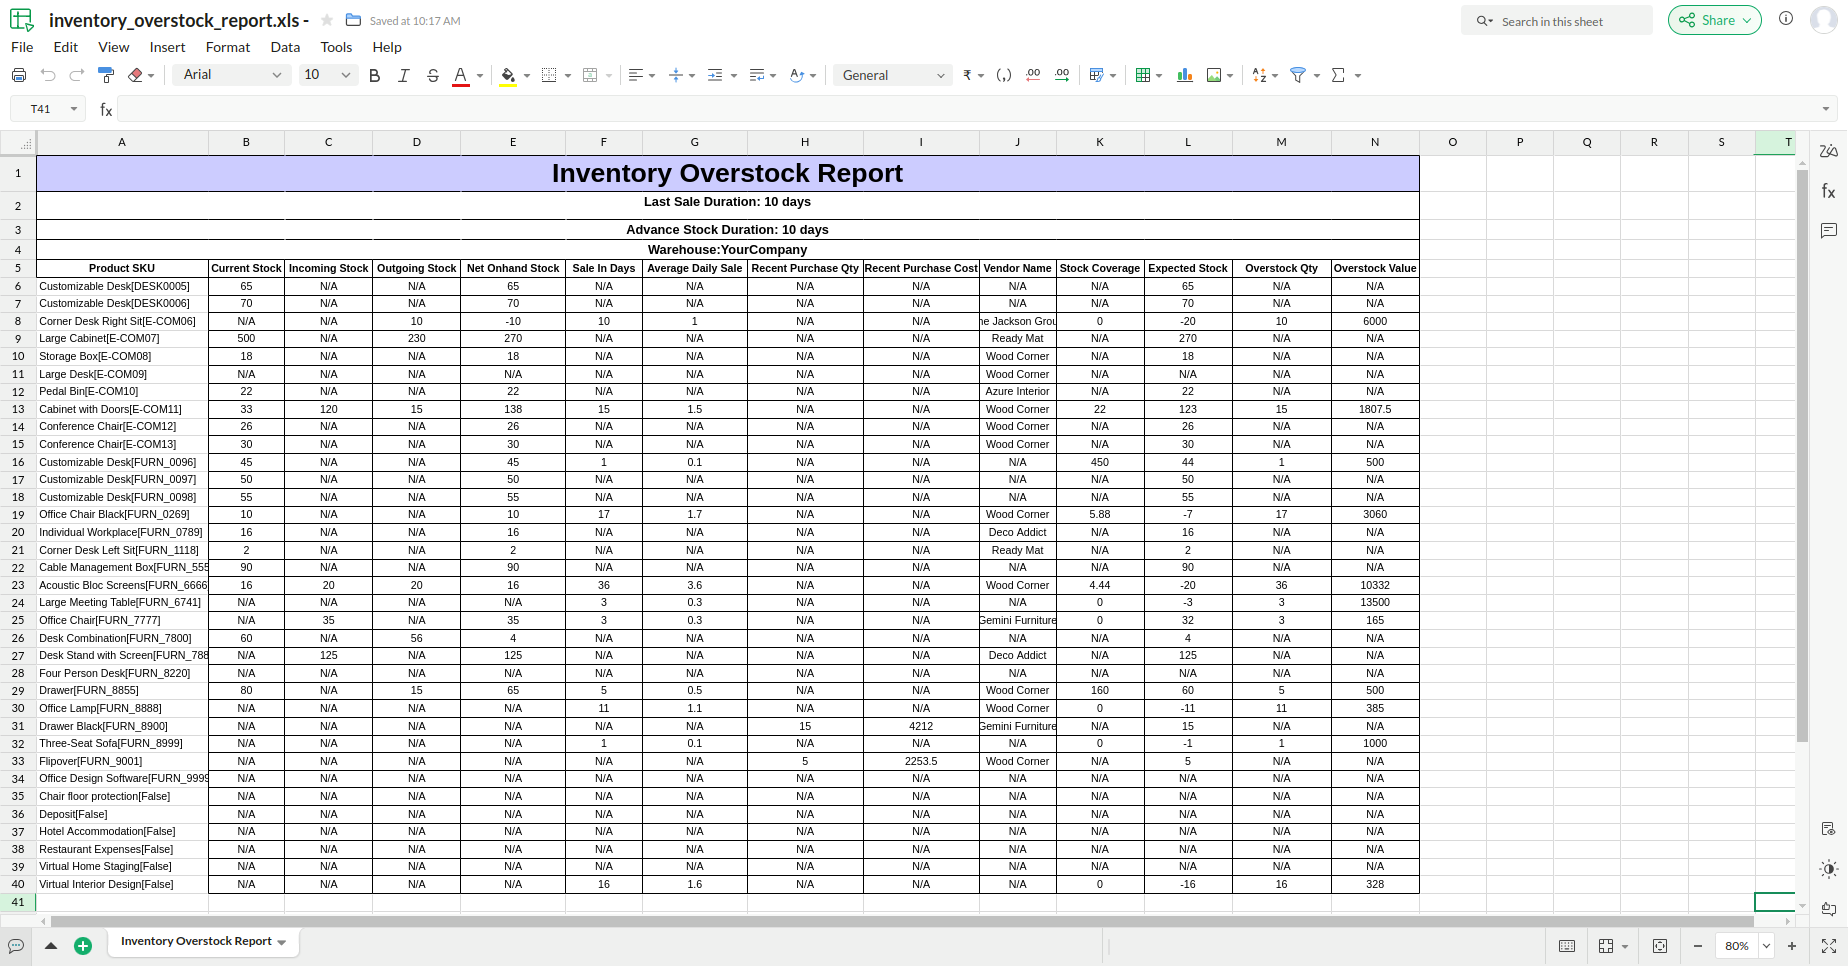This screenshot has height=966, width=1848.
Task: Open the filter icon in toolbar
Action: pyautogui.click(x=1298, y=75)
